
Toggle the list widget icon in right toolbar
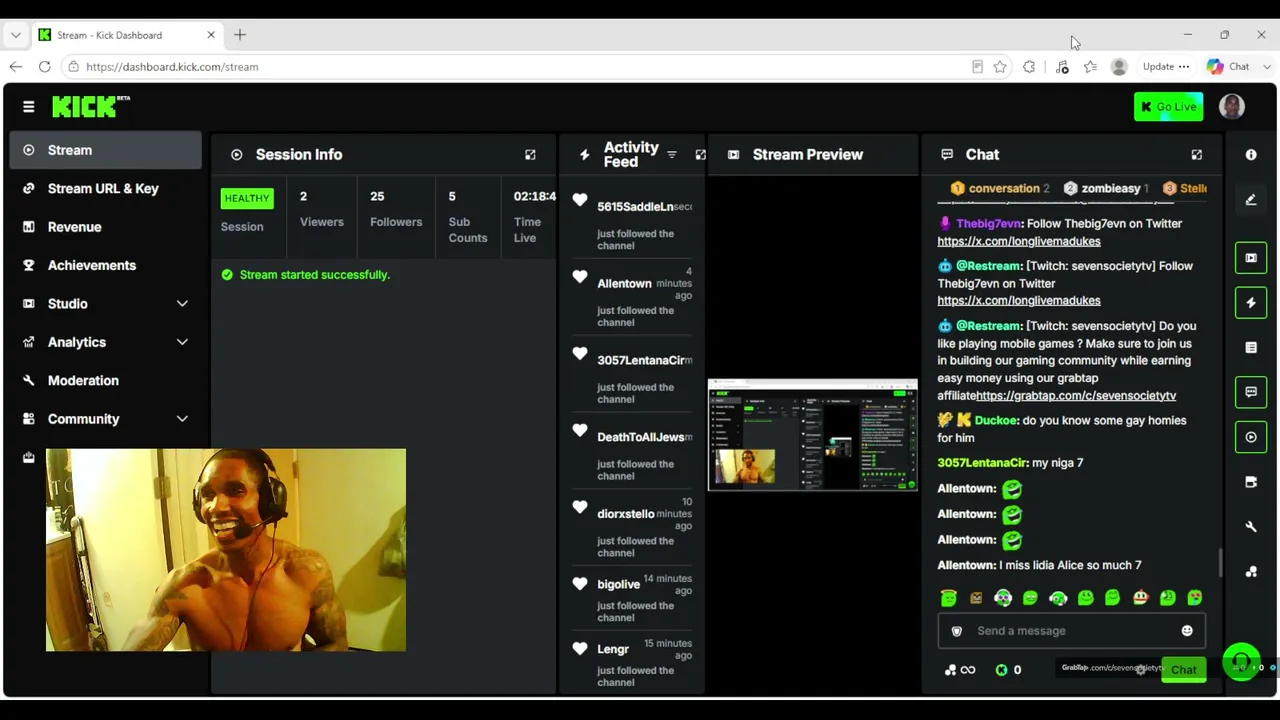pos(1251,348)
